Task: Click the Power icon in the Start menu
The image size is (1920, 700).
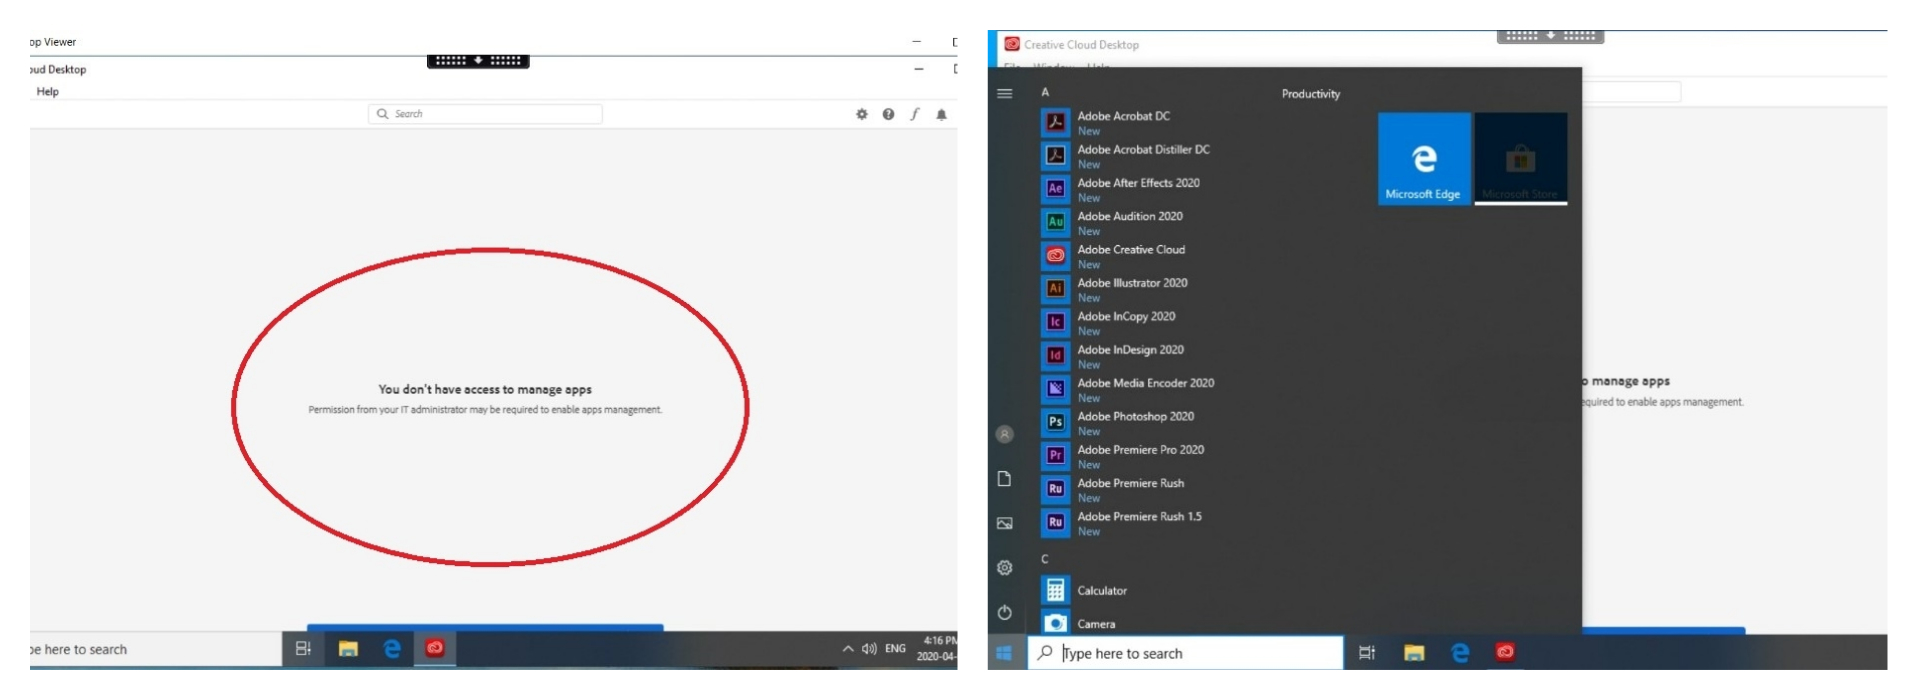Action: (1005, 612)
